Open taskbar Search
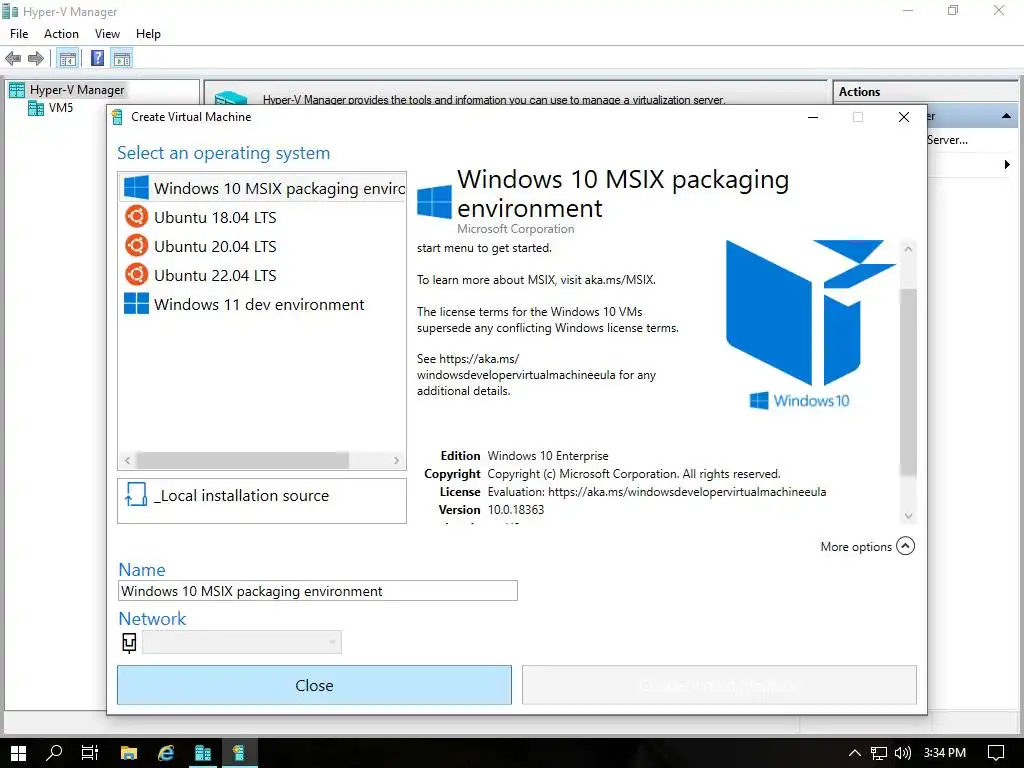1024x768 pixels. point(54,753)
